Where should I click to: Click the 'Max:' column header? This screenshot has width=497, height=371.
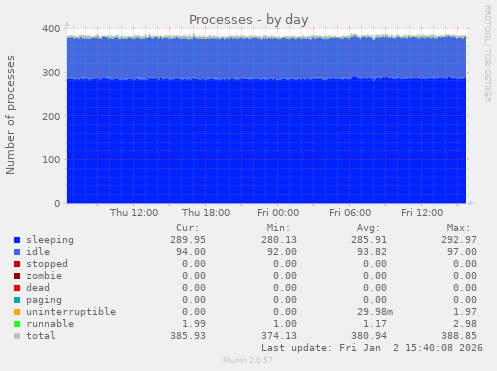tap(459, 228)
